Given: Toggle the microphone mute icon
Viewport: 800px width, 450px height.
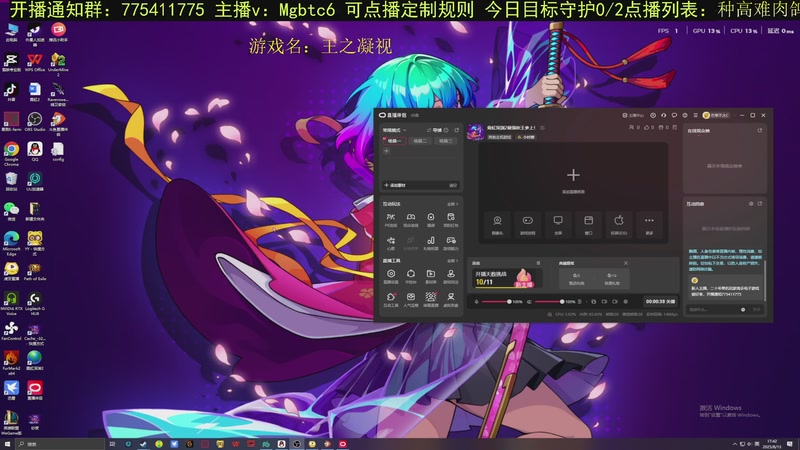Looking at the screenshot, I should point(477,302).
